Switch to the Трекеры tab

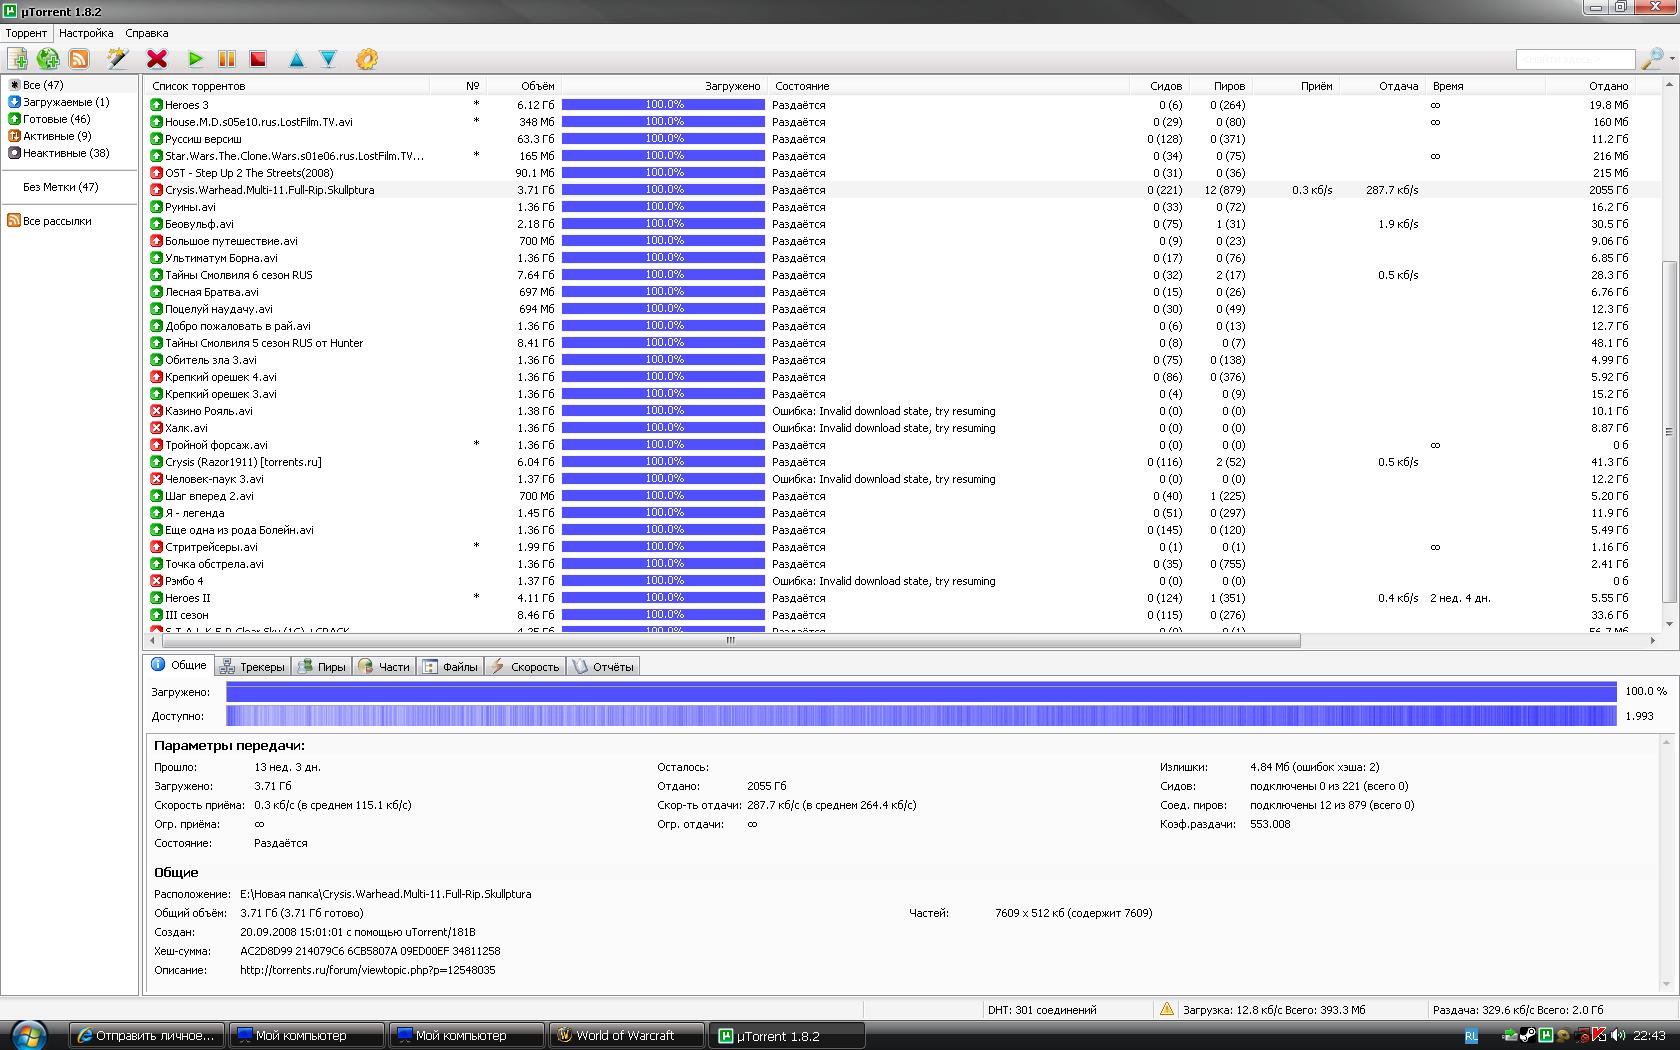tap(253, 667)
